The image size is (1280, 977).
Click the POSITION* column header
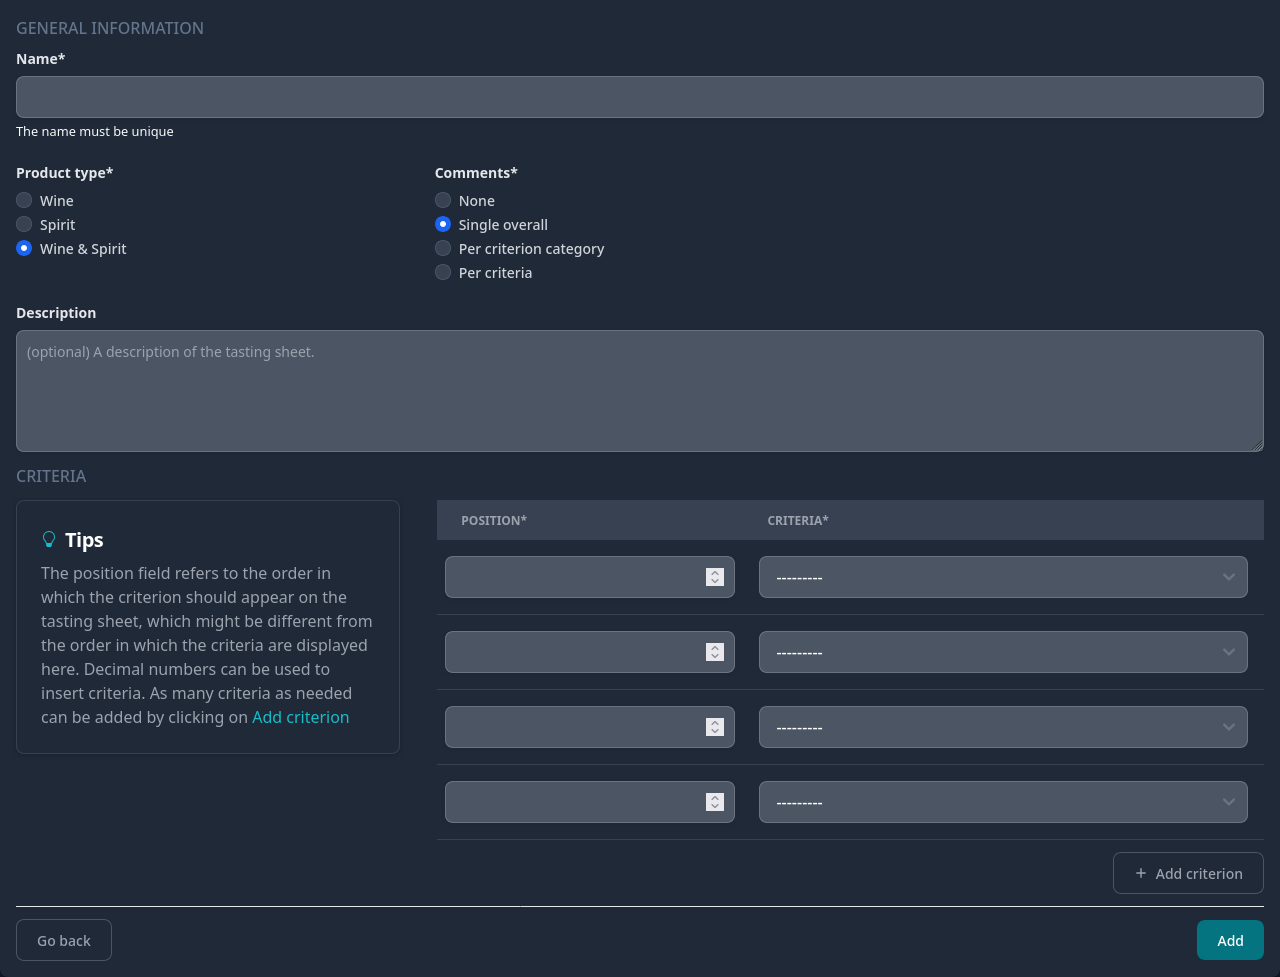pos(494,520)
